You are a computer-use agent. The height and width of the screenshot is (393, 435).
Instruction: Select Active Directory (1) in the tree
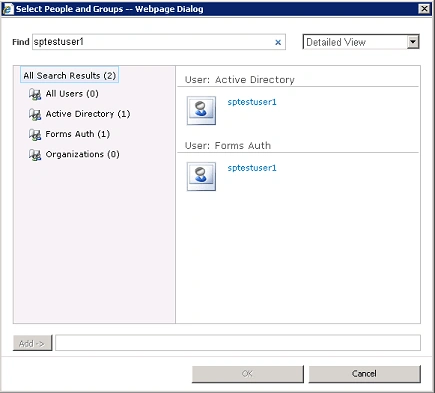[x=88, y=114]
